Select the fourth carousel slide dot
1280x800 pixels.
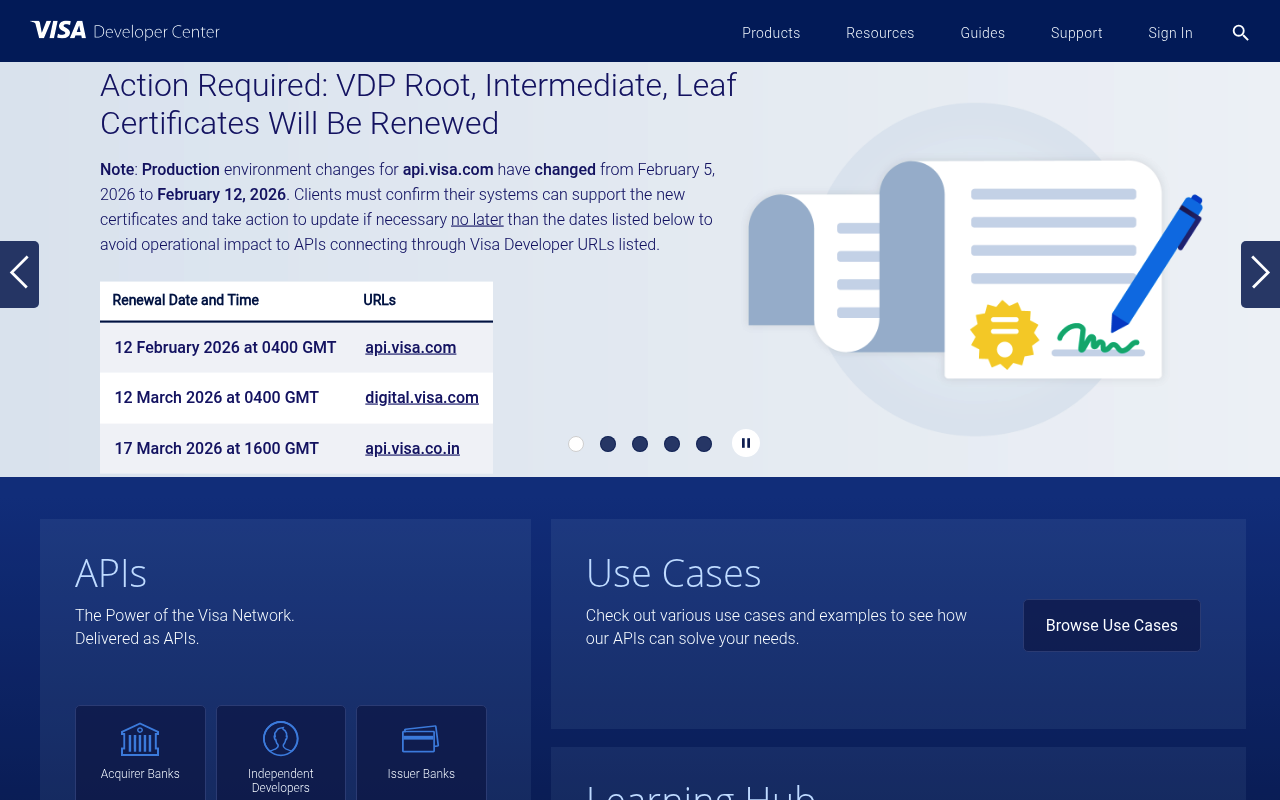pos(672,444)
